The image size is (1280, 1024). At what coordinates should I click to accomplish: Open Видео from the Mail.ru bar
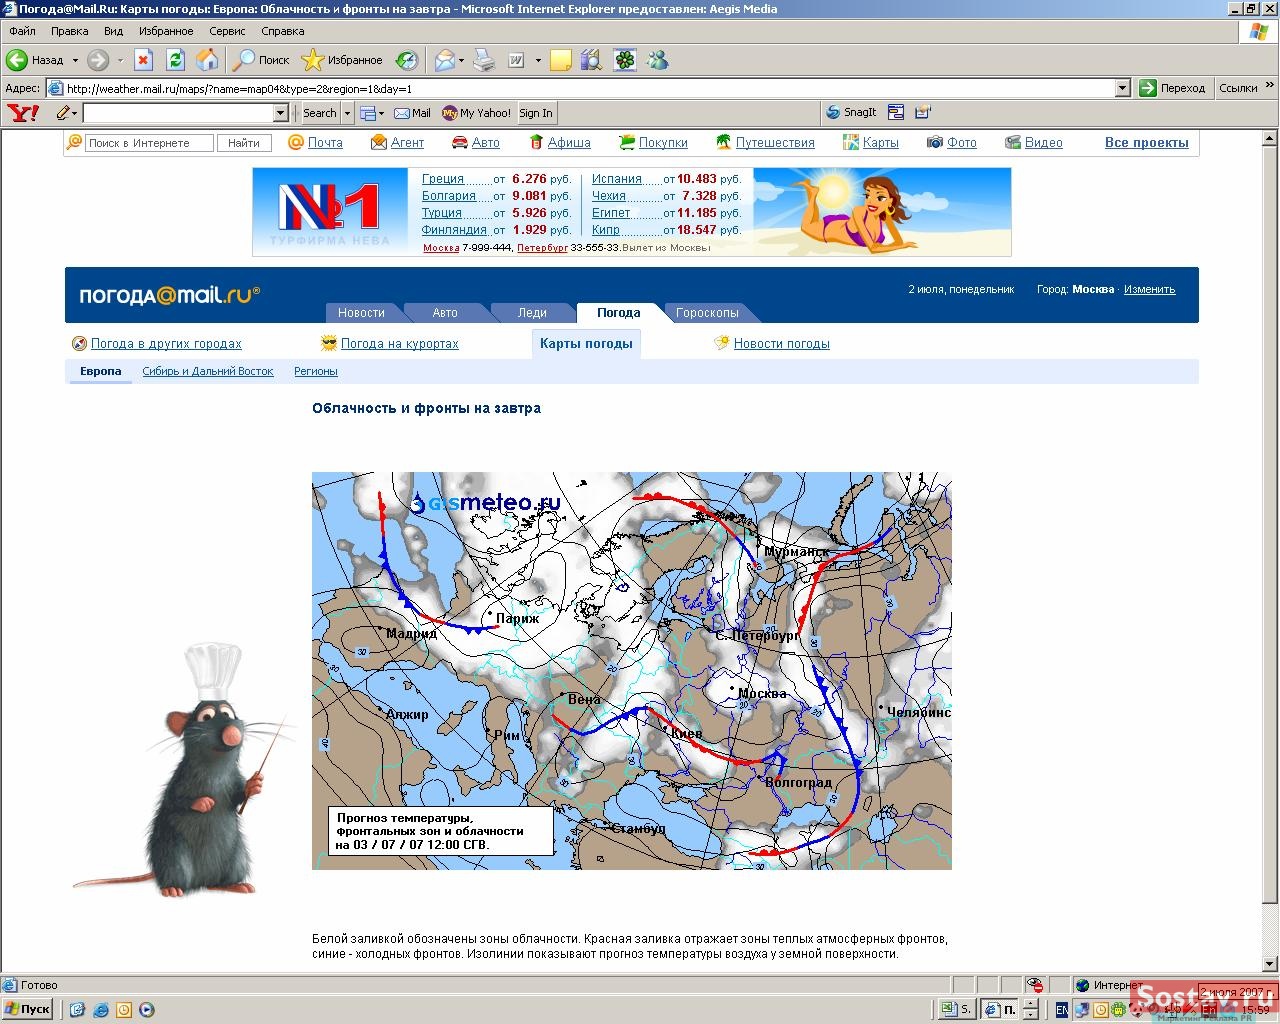1034,143
